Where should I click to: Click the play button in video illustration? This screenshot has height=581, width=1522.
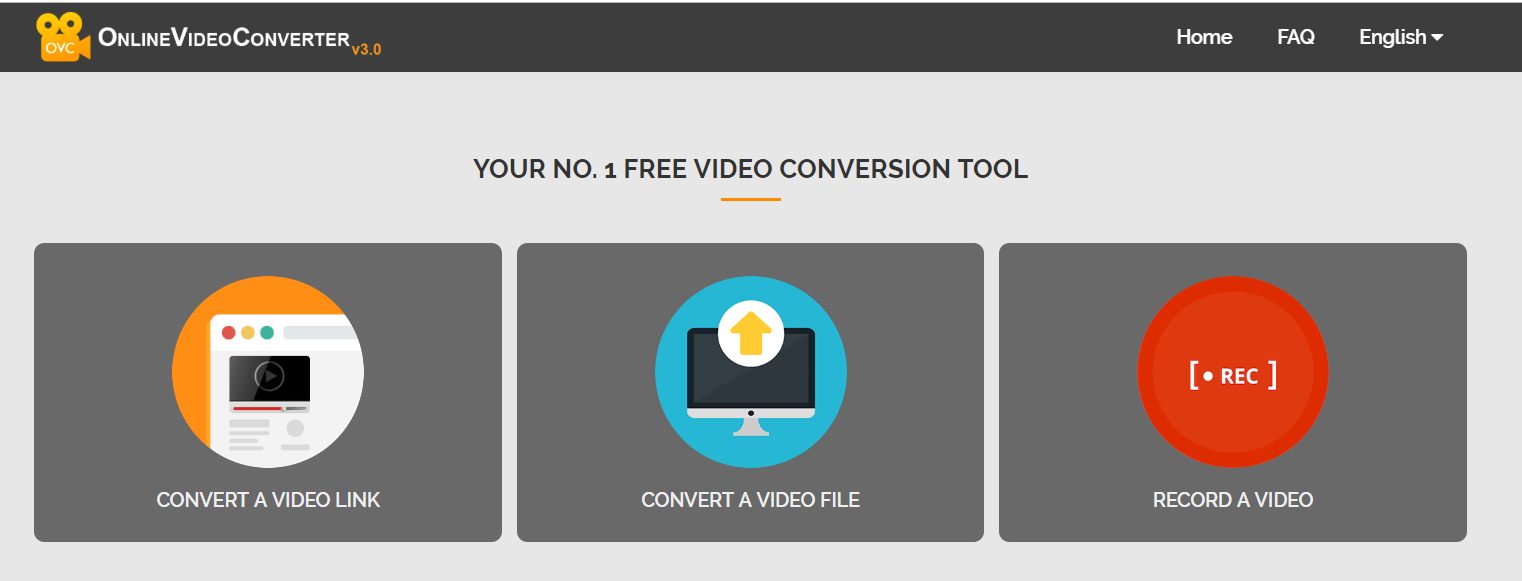(x=269, y=376)
